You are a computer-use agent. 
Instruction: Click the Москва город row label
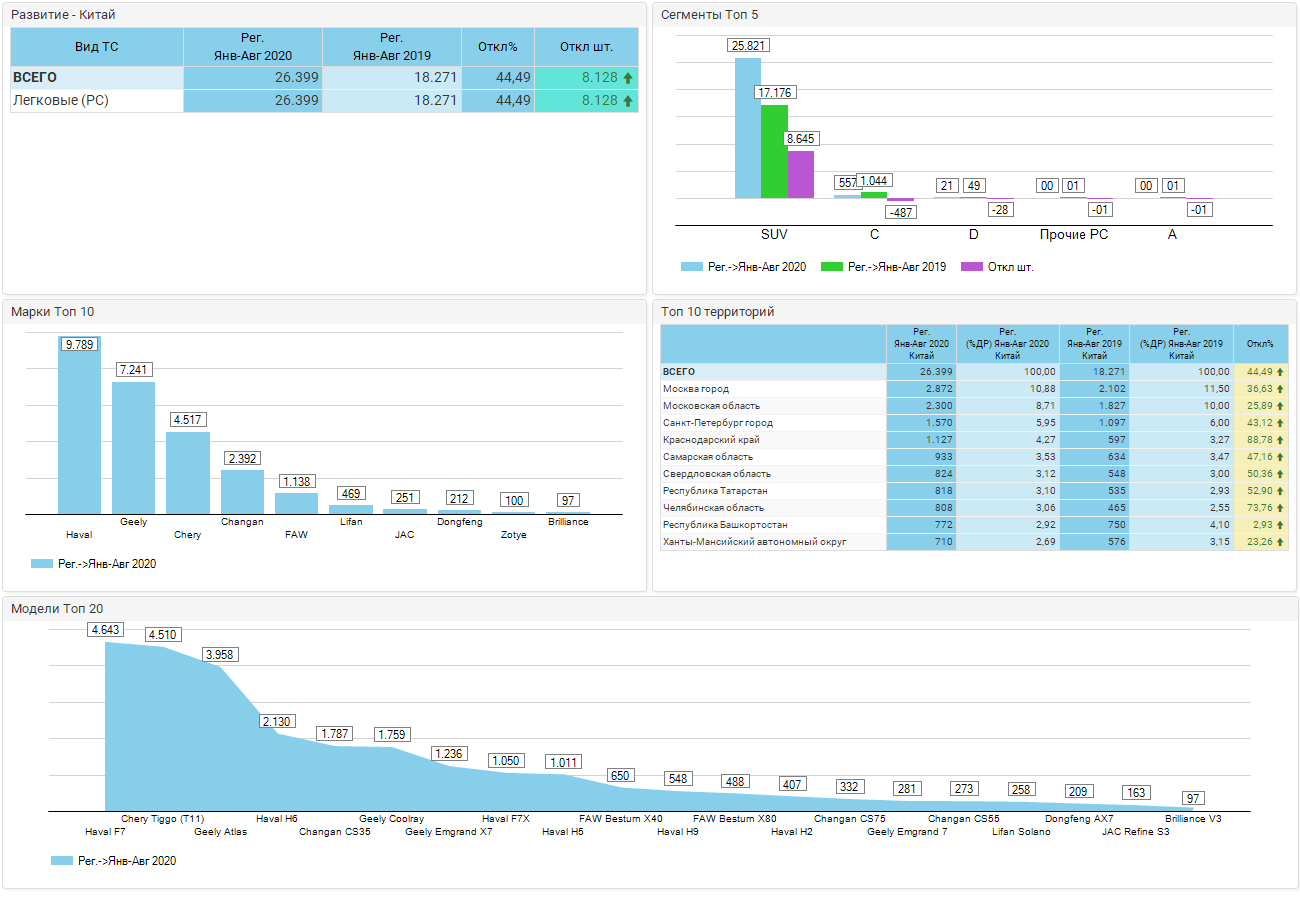click(696, 389)
